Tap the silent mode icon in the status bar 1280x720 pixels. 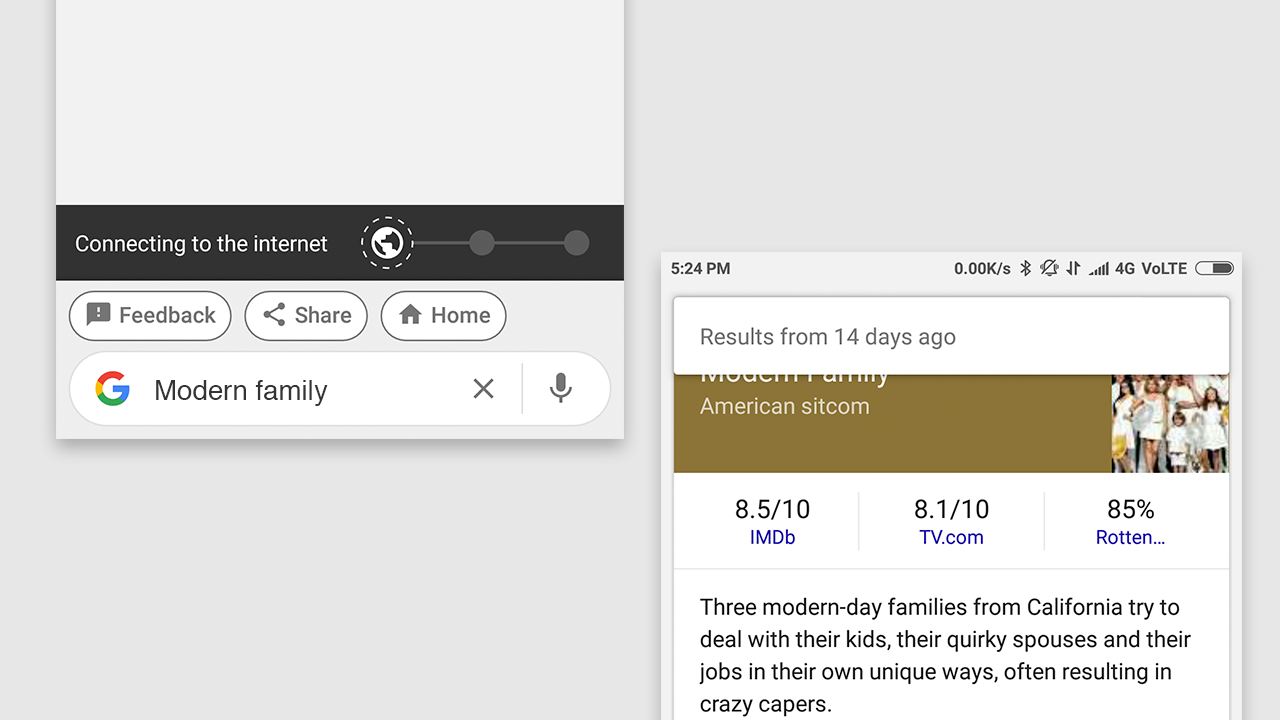click(x=1049, y=268)
